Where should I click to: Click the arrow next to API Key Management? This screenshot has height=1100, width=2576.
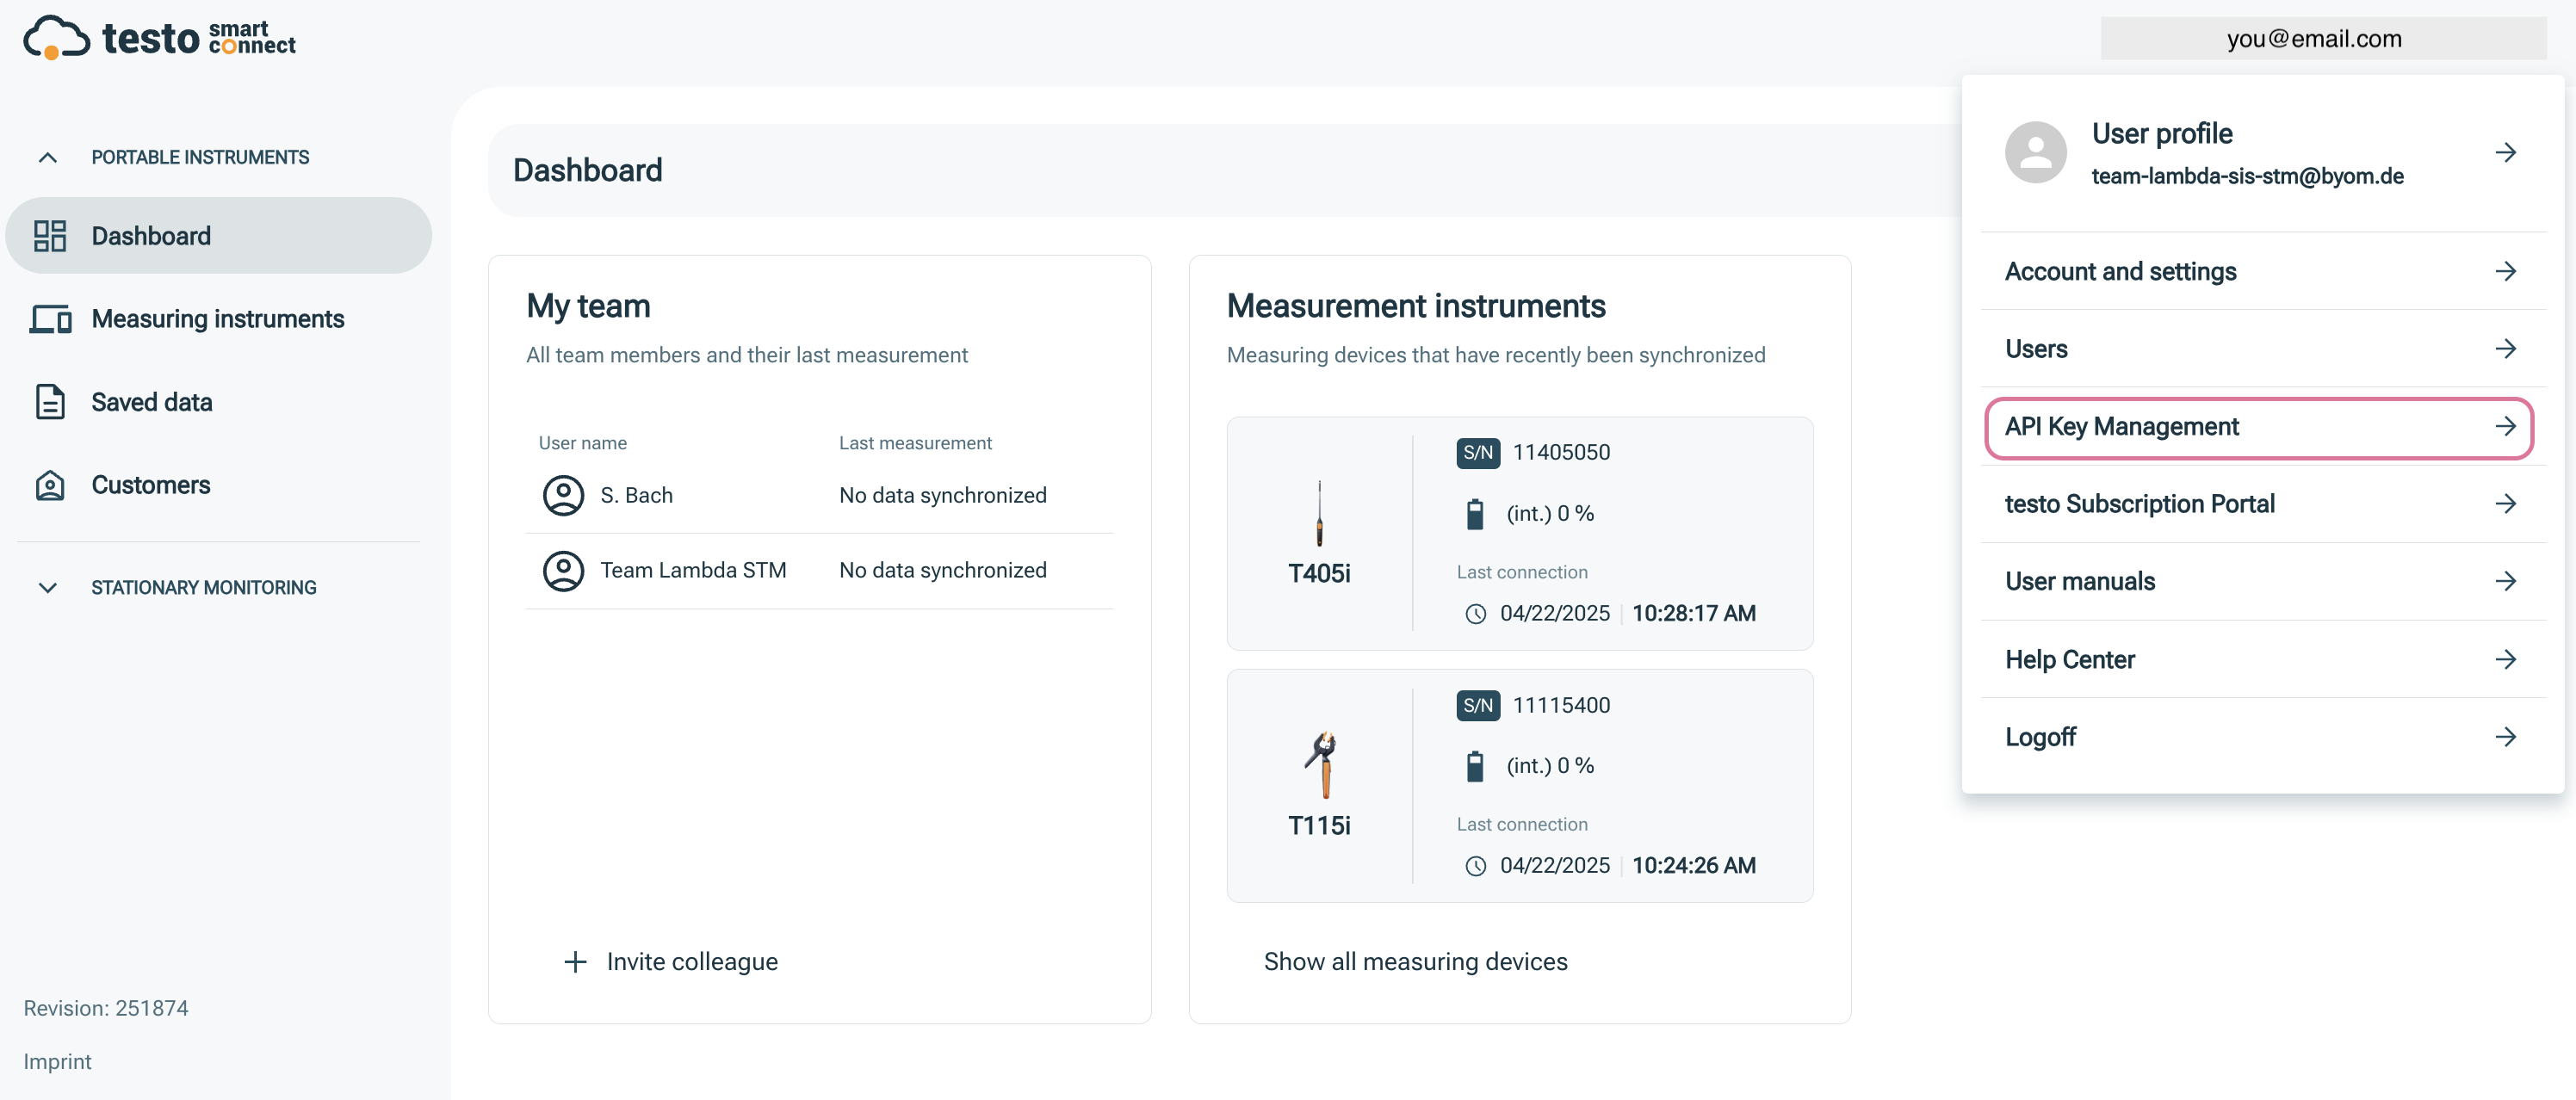point(2506,426)
